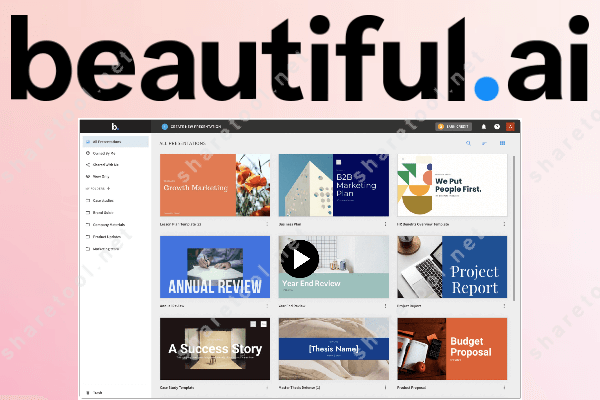This screenshot has height=400, width=600.
Task: Click the search magnifier icon above presentations
Action: pyautogui.click(x=468, y=144)
